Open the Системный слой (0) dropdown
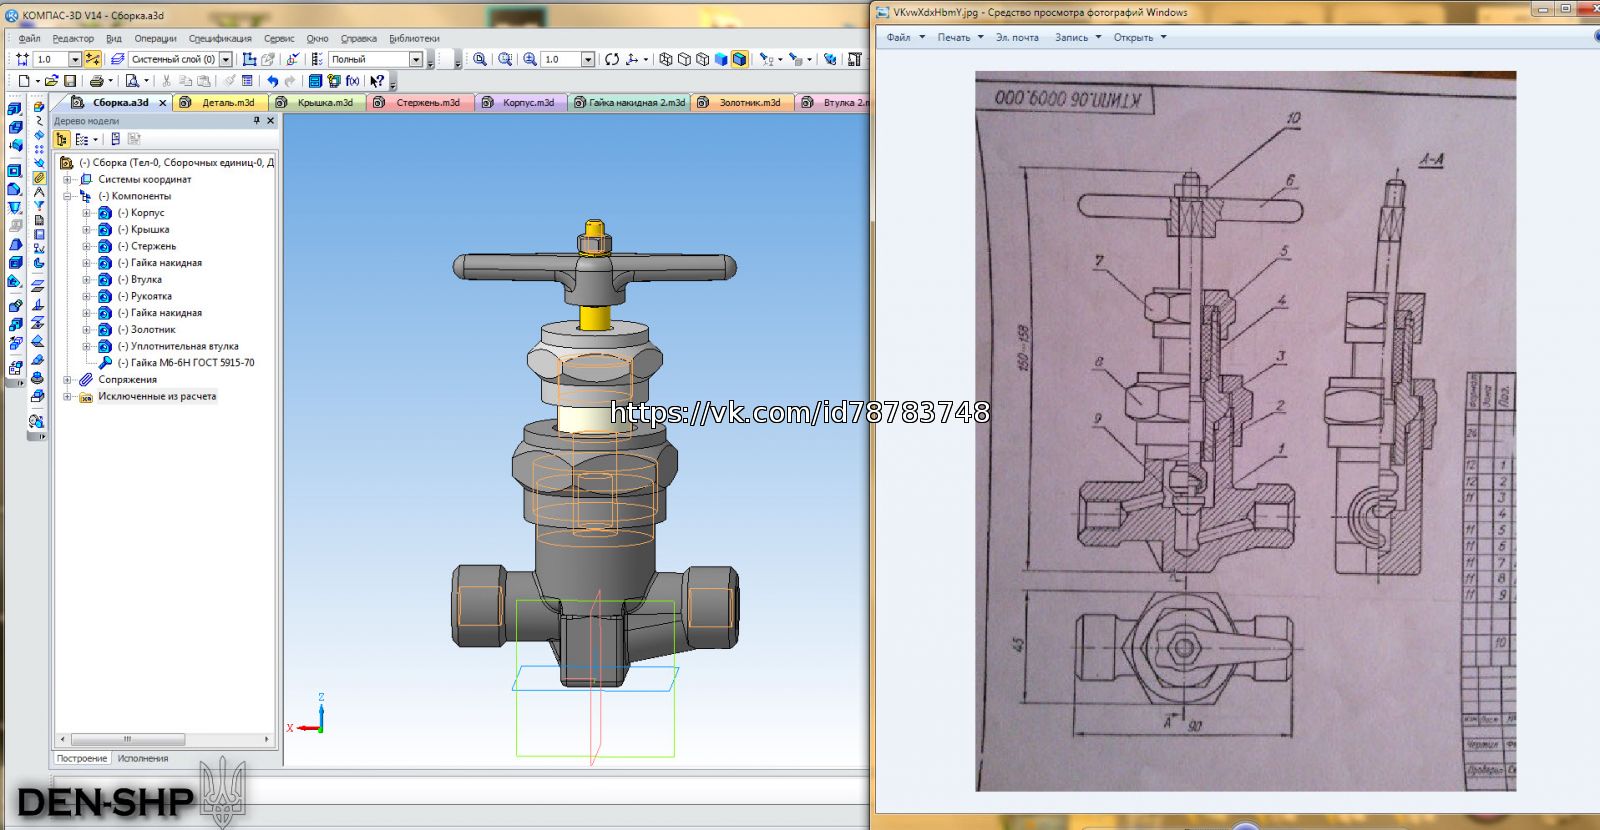The height and width of the screenshot is (830, 1600). (x=225, y=59)
